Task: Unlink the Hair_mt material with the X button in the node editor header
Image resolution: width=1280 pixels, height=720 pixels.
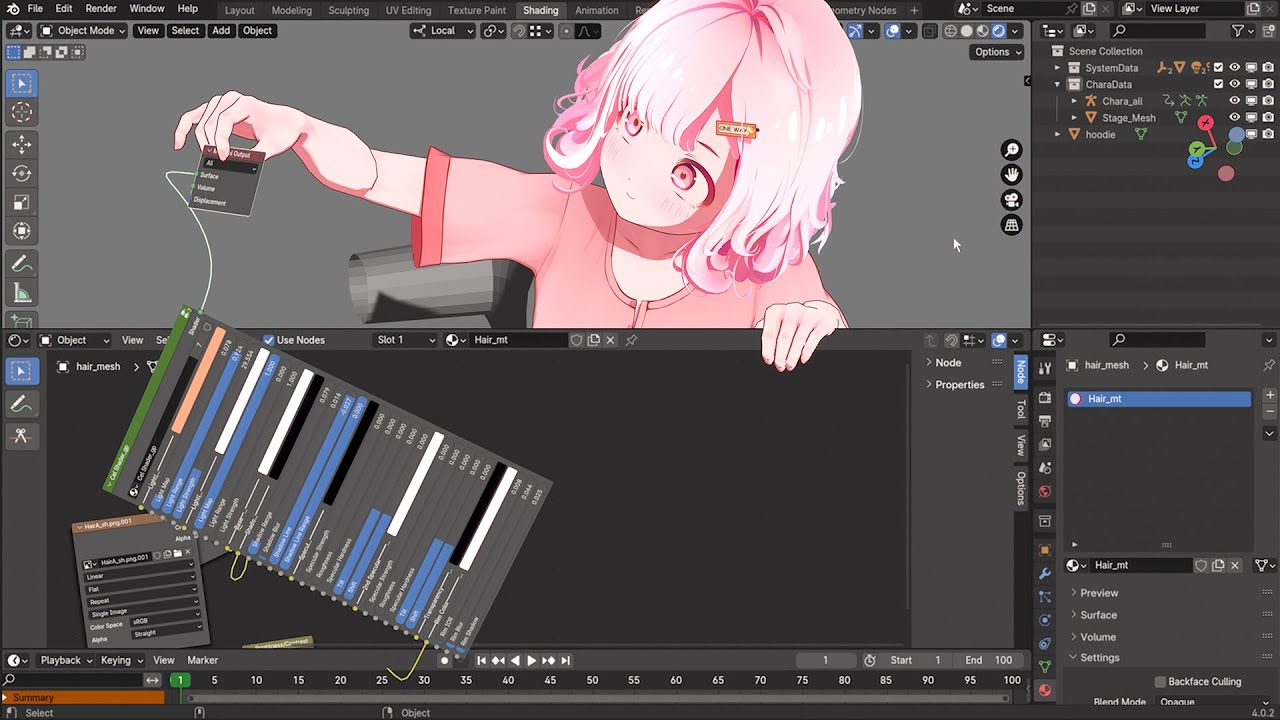Action: (610, 340)
